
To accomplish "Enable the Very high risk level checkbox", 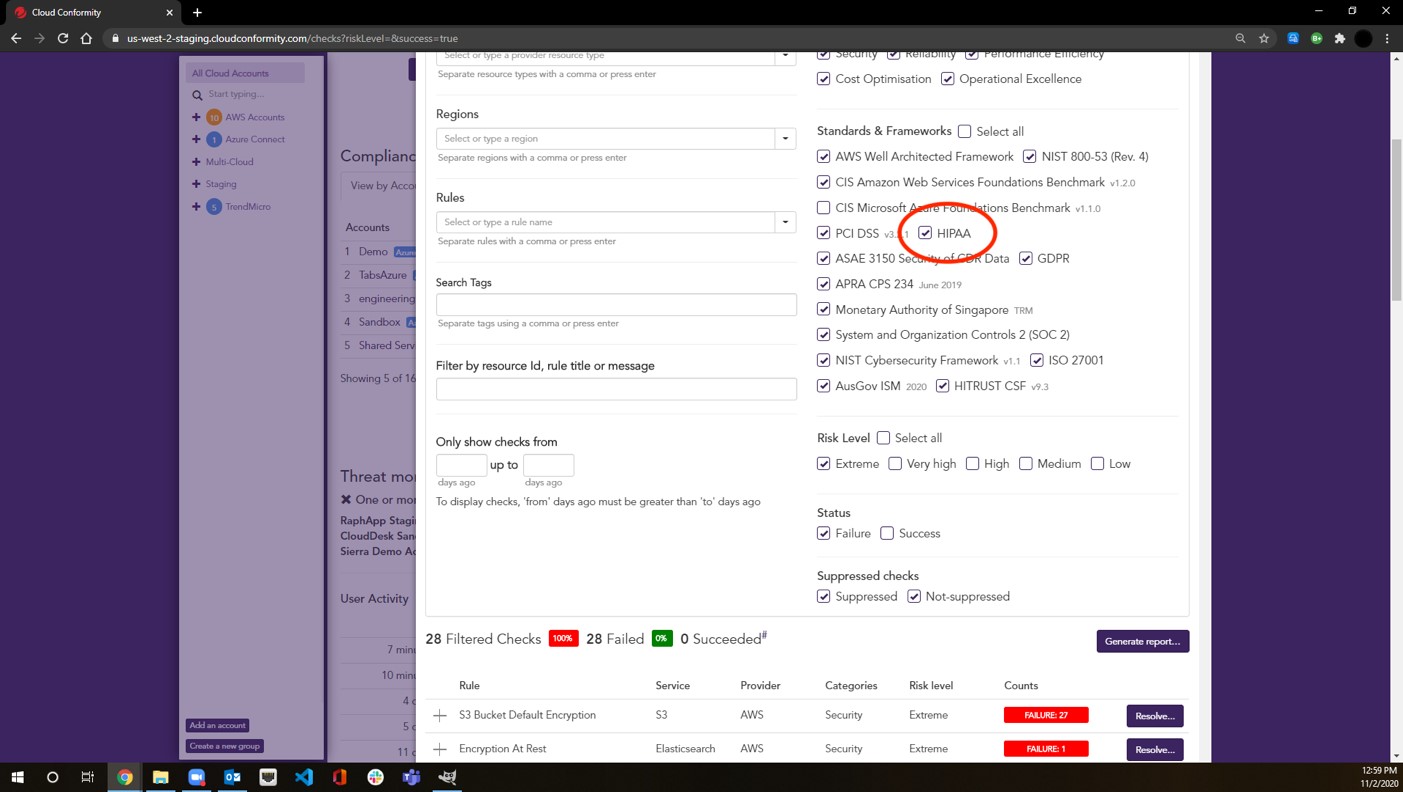I will pos(895,463).
